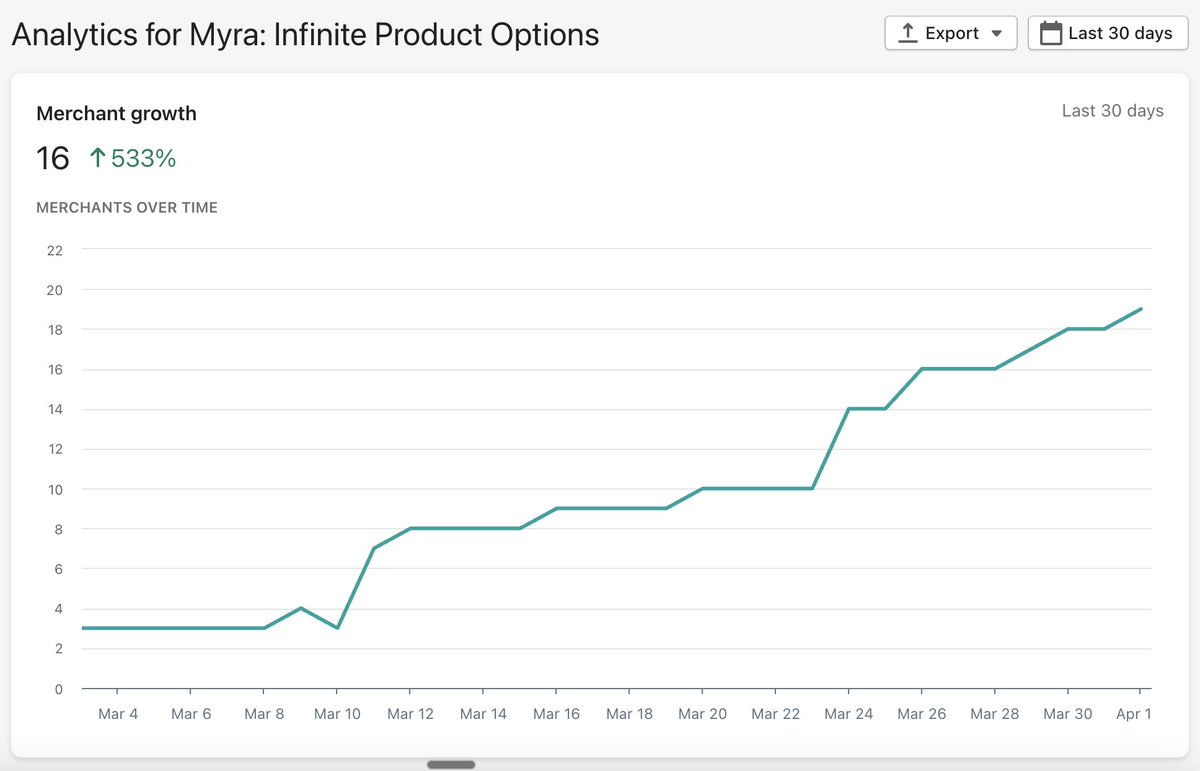This screenshot has height=771, width=1200.
Task: Click the Merchant growth card heading
Action: coord(116,114)
